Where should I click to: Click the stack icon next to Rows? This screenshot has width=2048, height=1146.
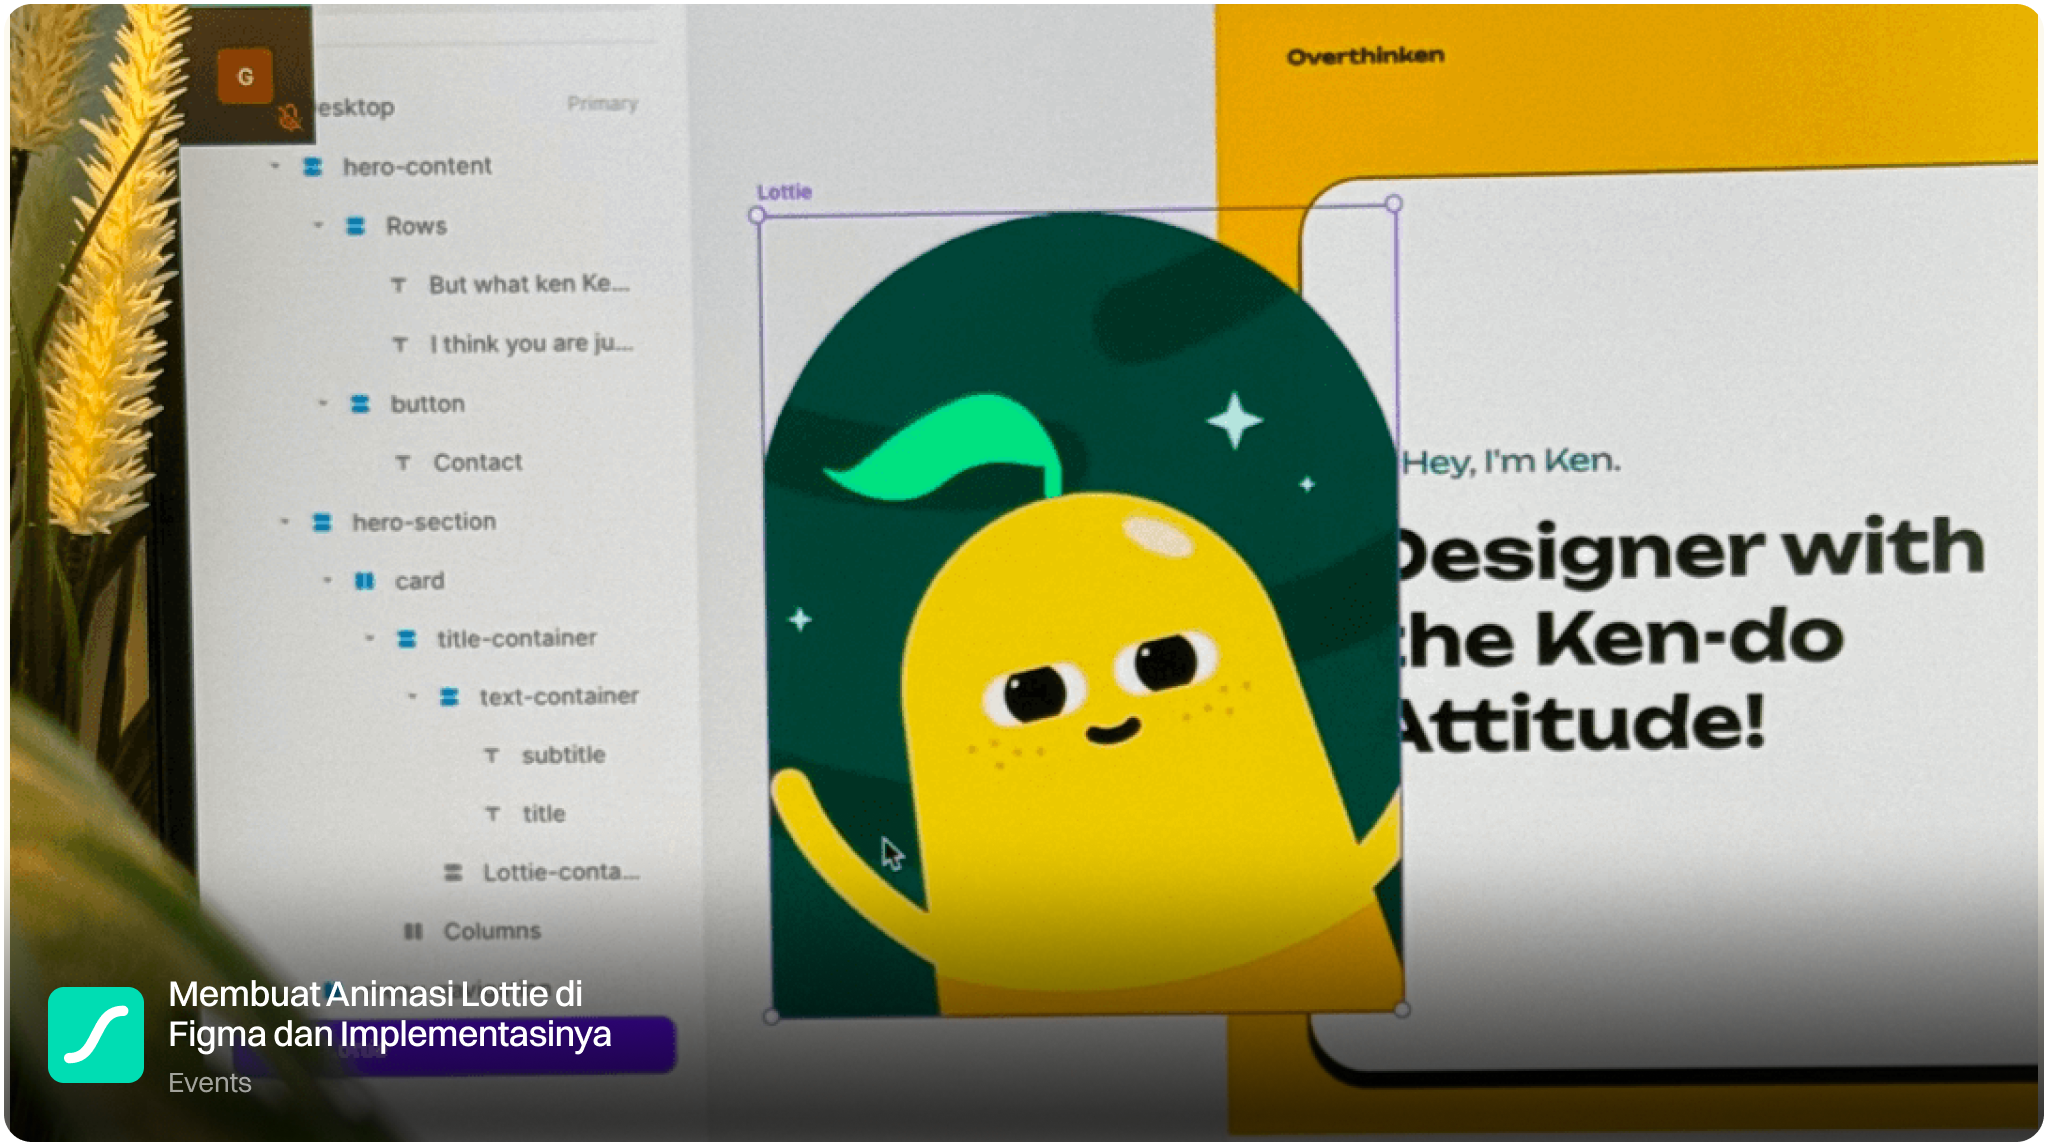[355, 226]
